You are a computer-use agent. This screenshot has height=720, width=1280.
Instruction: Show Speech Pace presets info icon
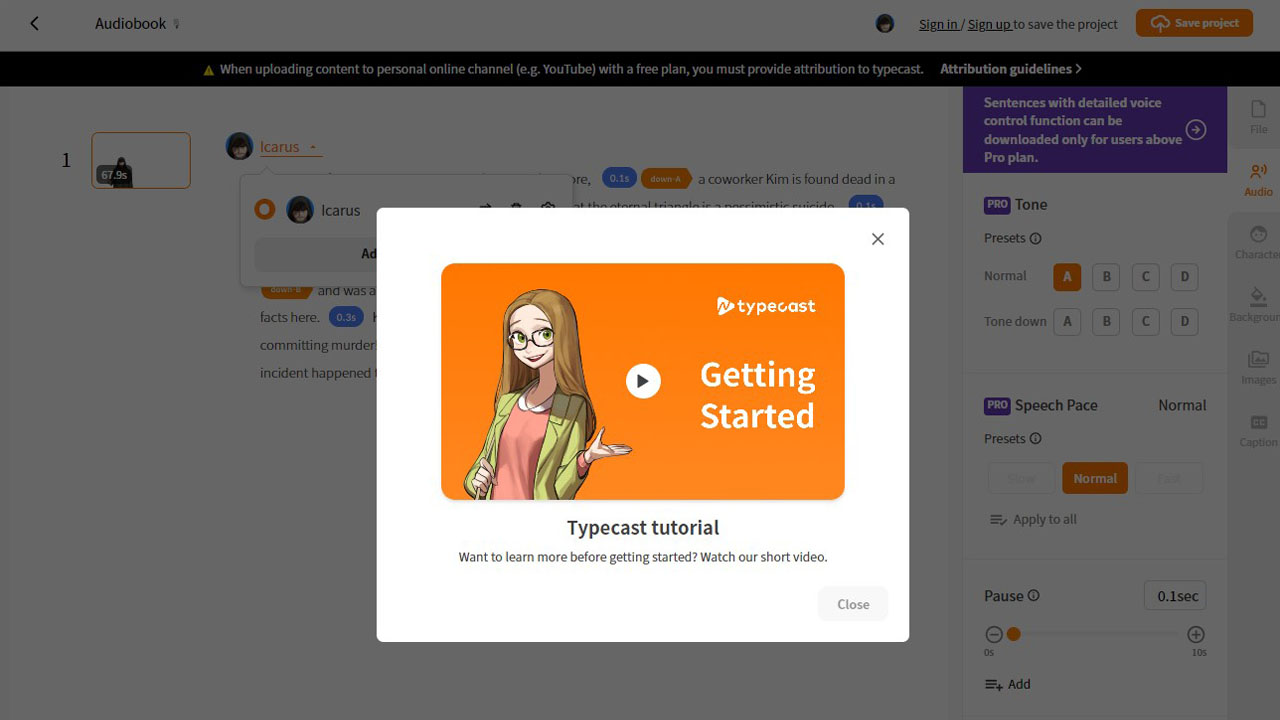point(1035,439)
